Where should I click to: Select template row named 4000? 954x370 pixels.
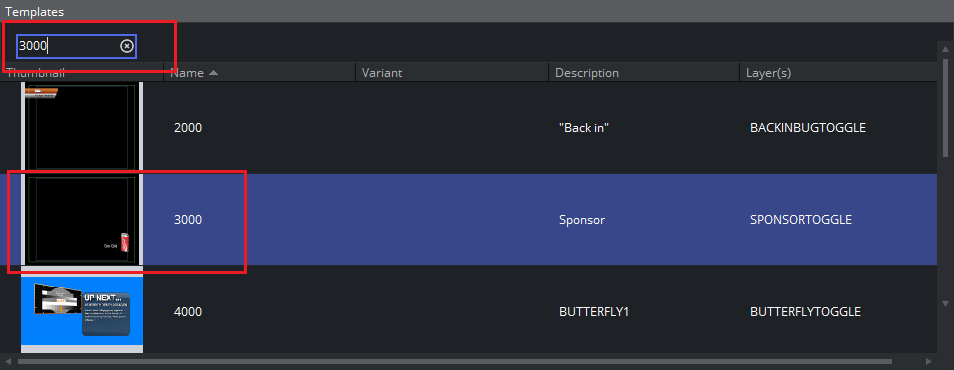(468, 312)
